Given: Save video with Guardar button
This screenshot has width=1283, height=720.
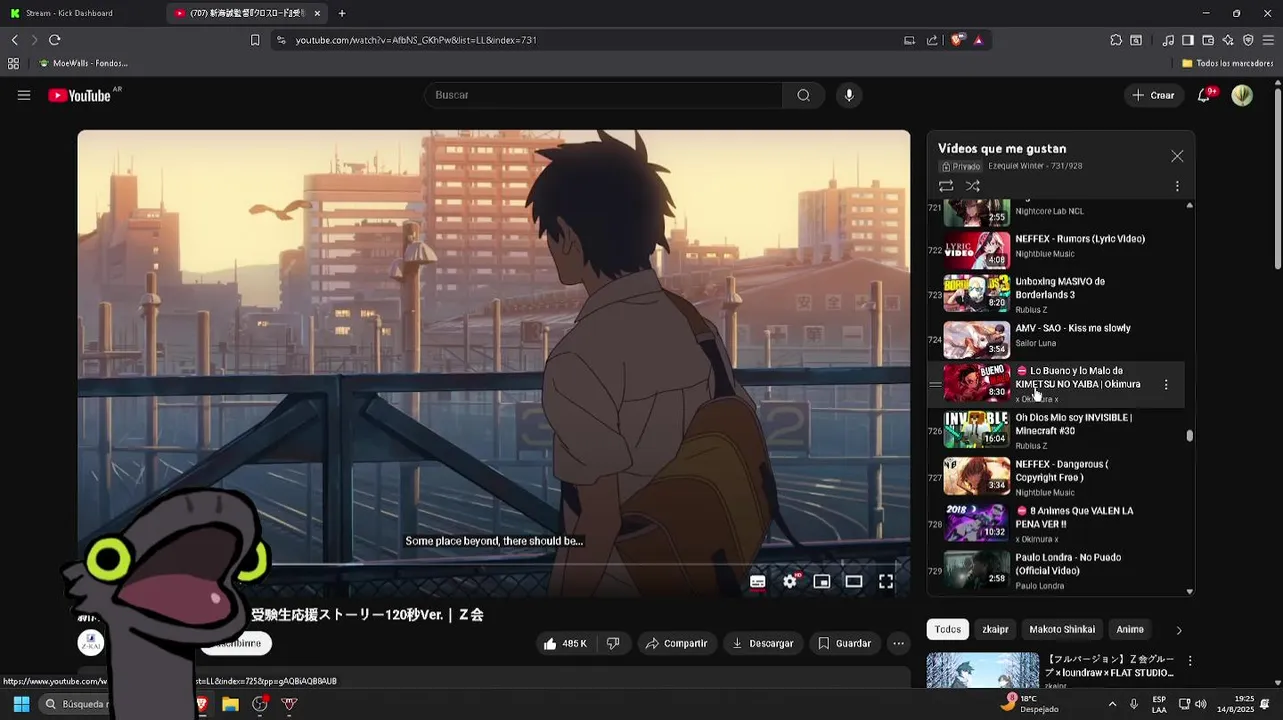Looking at the screenshot, I should (845, 643).
